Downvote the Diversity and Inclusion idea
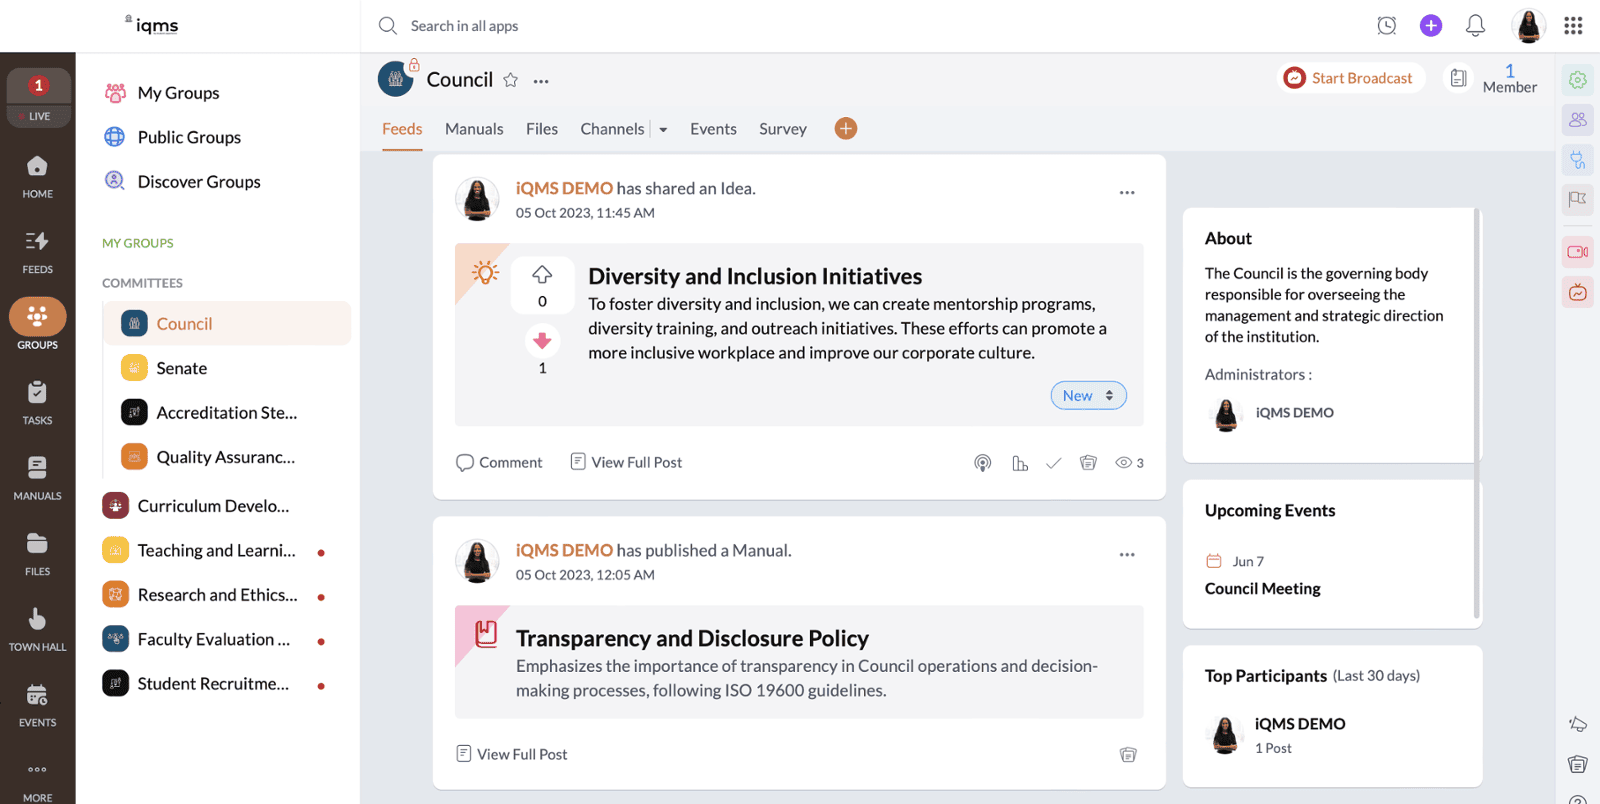 [x=542, y=341]
